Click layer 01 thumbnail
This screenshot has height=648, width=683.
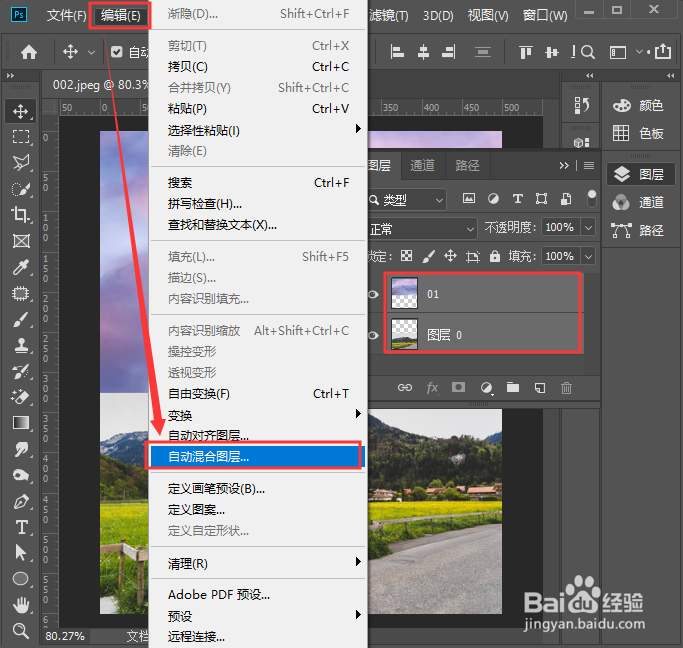coord(404,293)
